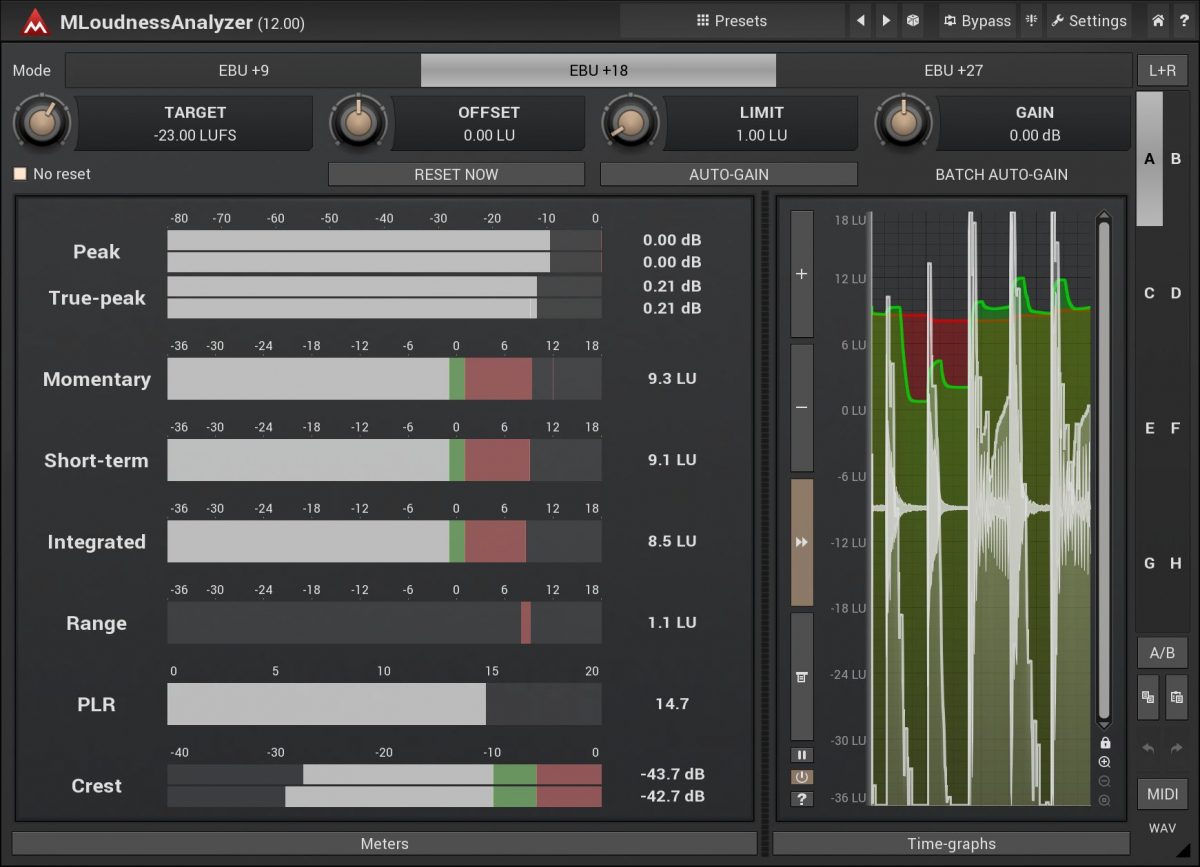The image size is (1200, 867).
Task: Open the home icon in title bar
Action: 1158,20
